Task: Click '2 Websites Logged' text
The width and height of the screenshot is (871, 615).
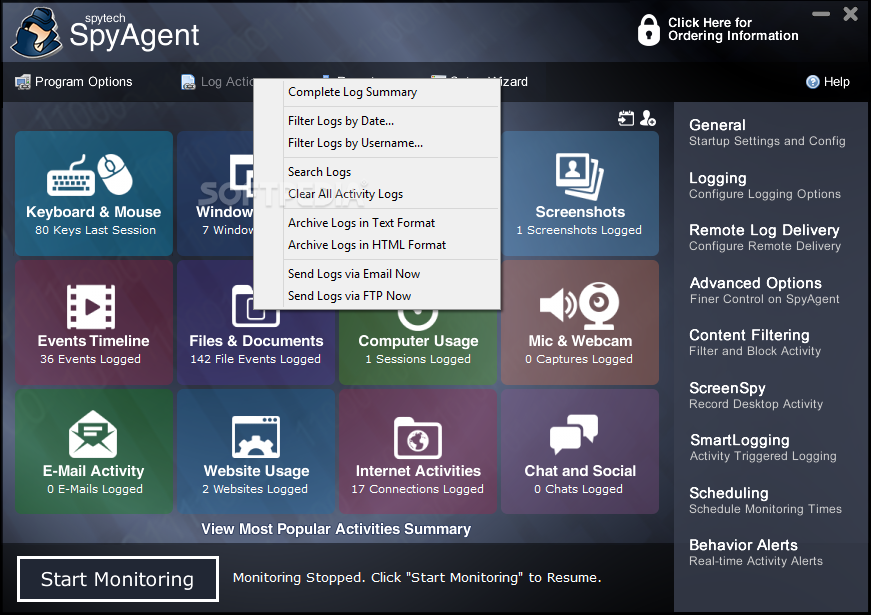Action: (255, 489)
